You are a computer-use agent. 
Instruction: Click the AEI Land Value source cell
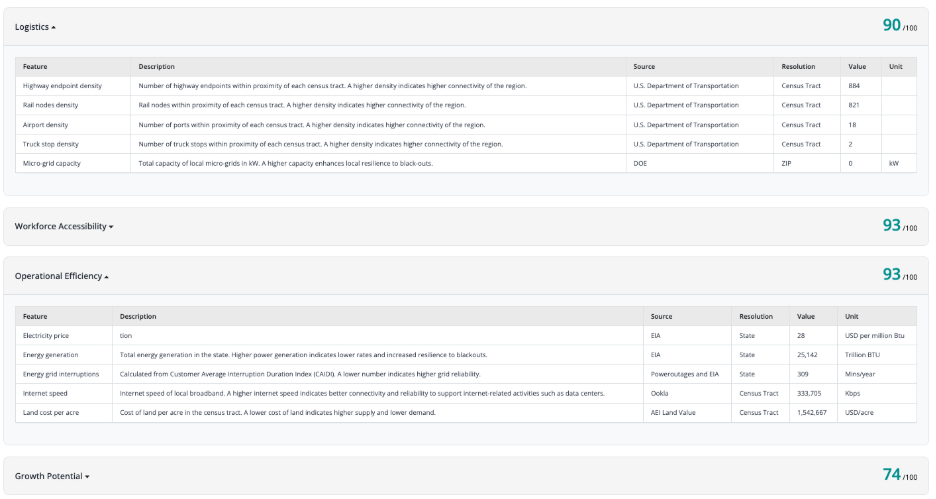point(673,412)
